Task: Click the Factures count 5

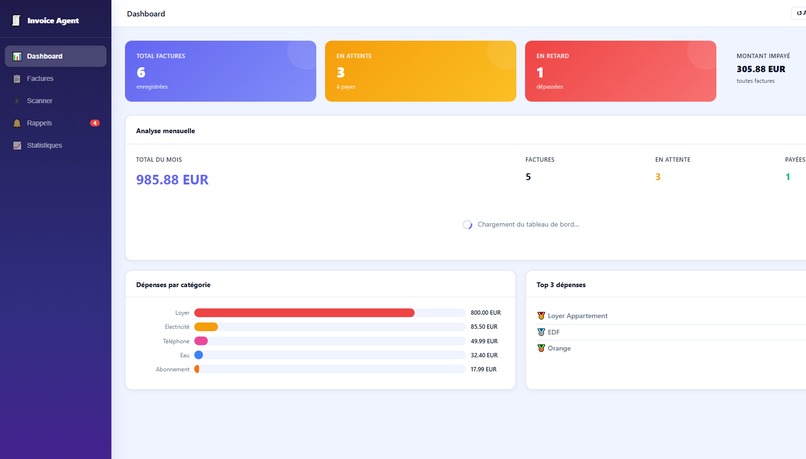Action: [528, 177]
